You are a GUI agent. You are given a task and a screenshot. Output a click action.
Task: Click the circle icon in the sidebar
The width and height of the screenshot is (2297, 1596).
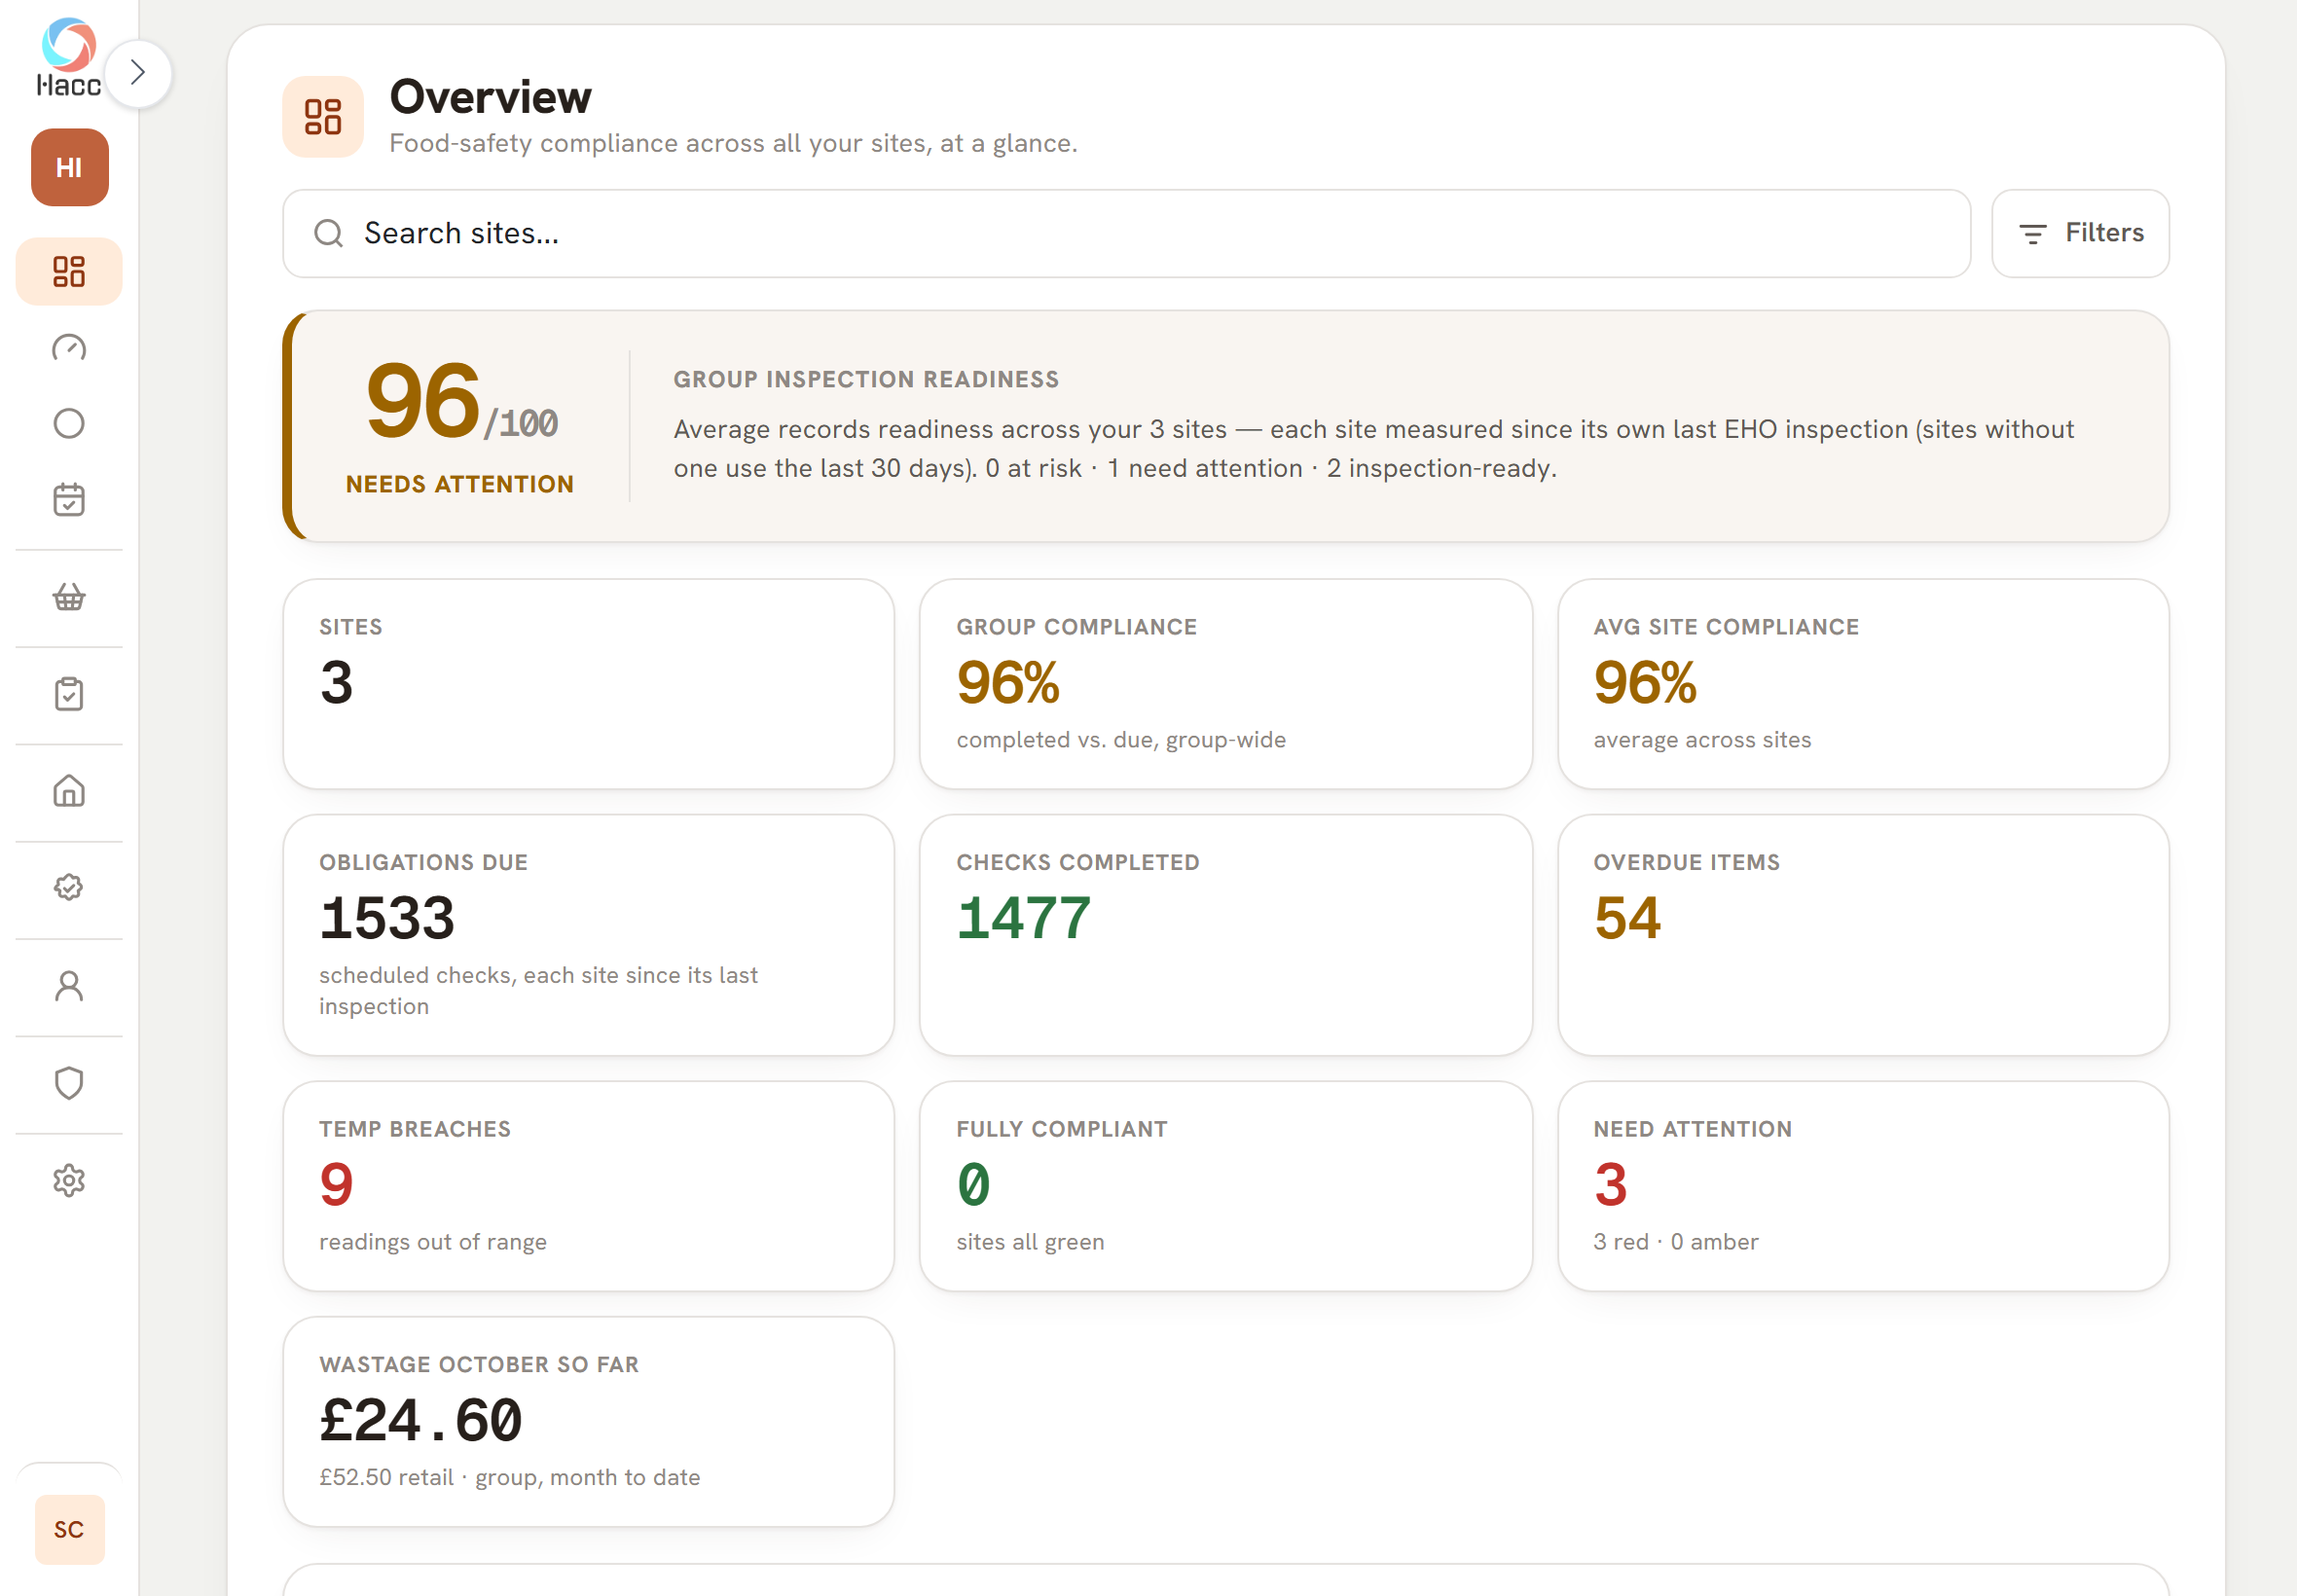pyautogui.click(x=69, y=423)
